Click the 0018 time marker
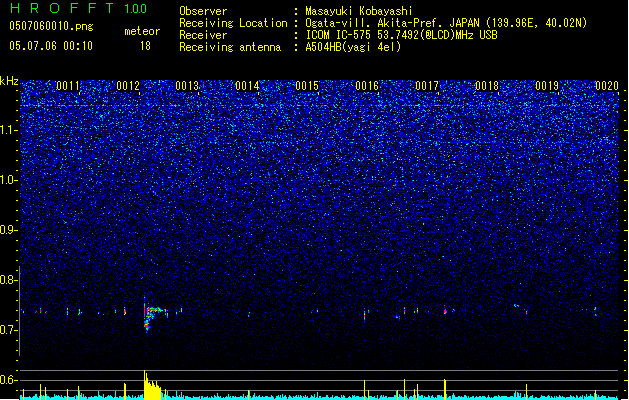This screenshot has height=400, width=629. [x=487, y=86]
